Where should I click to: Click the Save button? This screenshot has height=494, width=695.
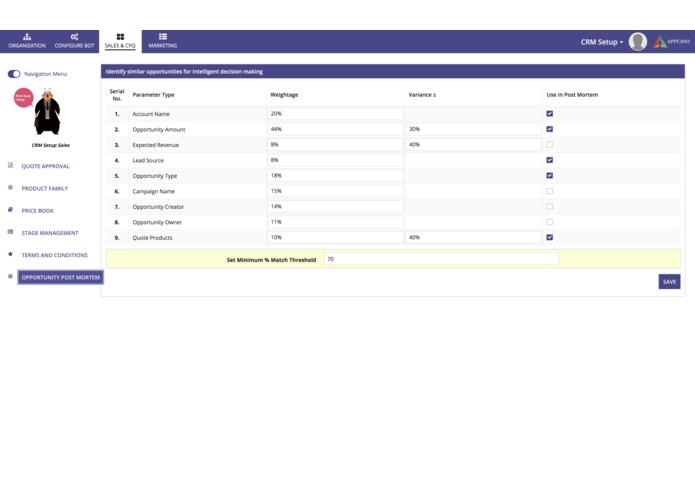(669, 282)
